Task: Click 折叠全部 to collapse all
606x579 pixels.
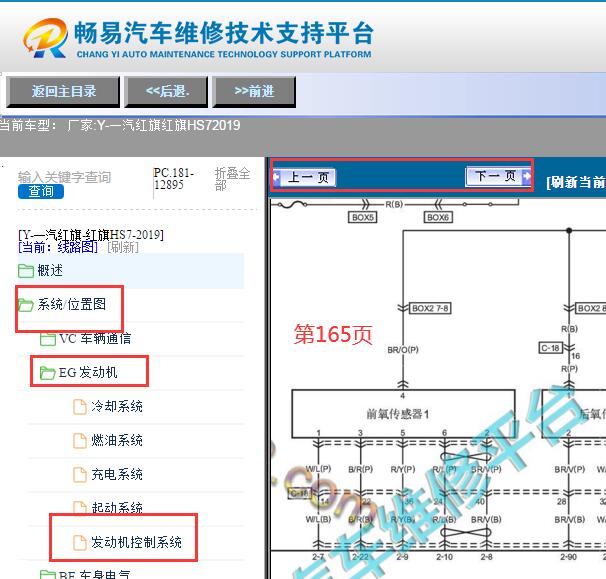Action: (x=232, y=179)
